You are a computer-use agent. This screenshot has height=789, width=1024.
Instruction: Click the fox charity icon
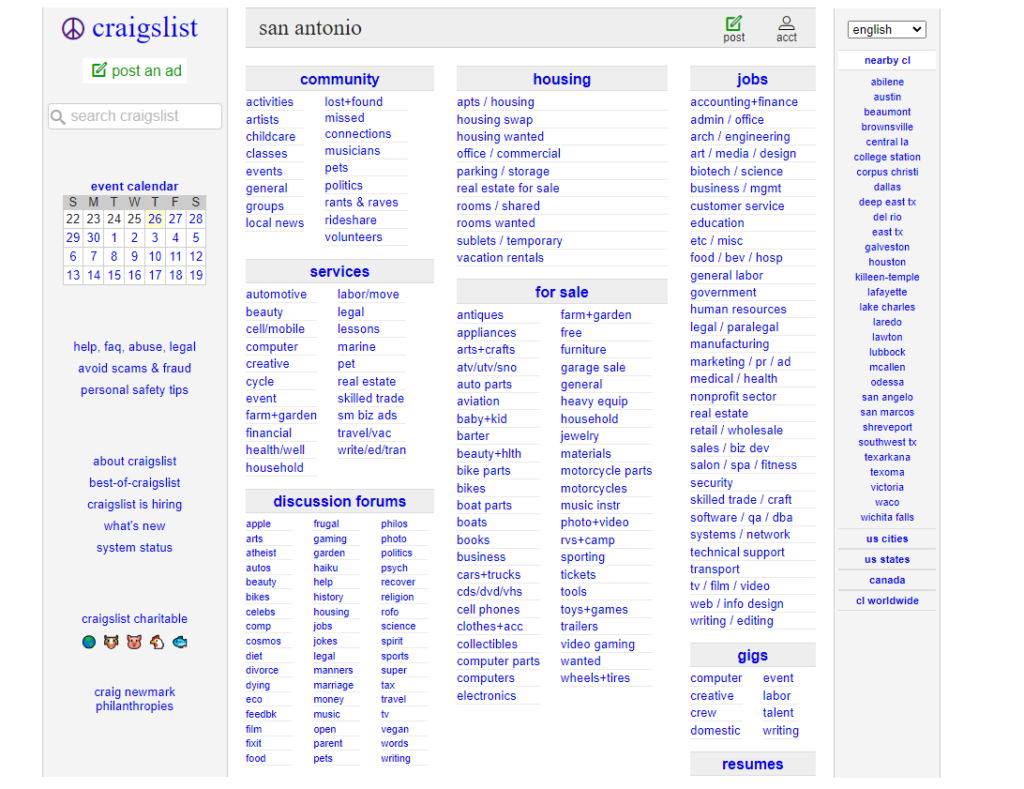click(x=111, y=642)
